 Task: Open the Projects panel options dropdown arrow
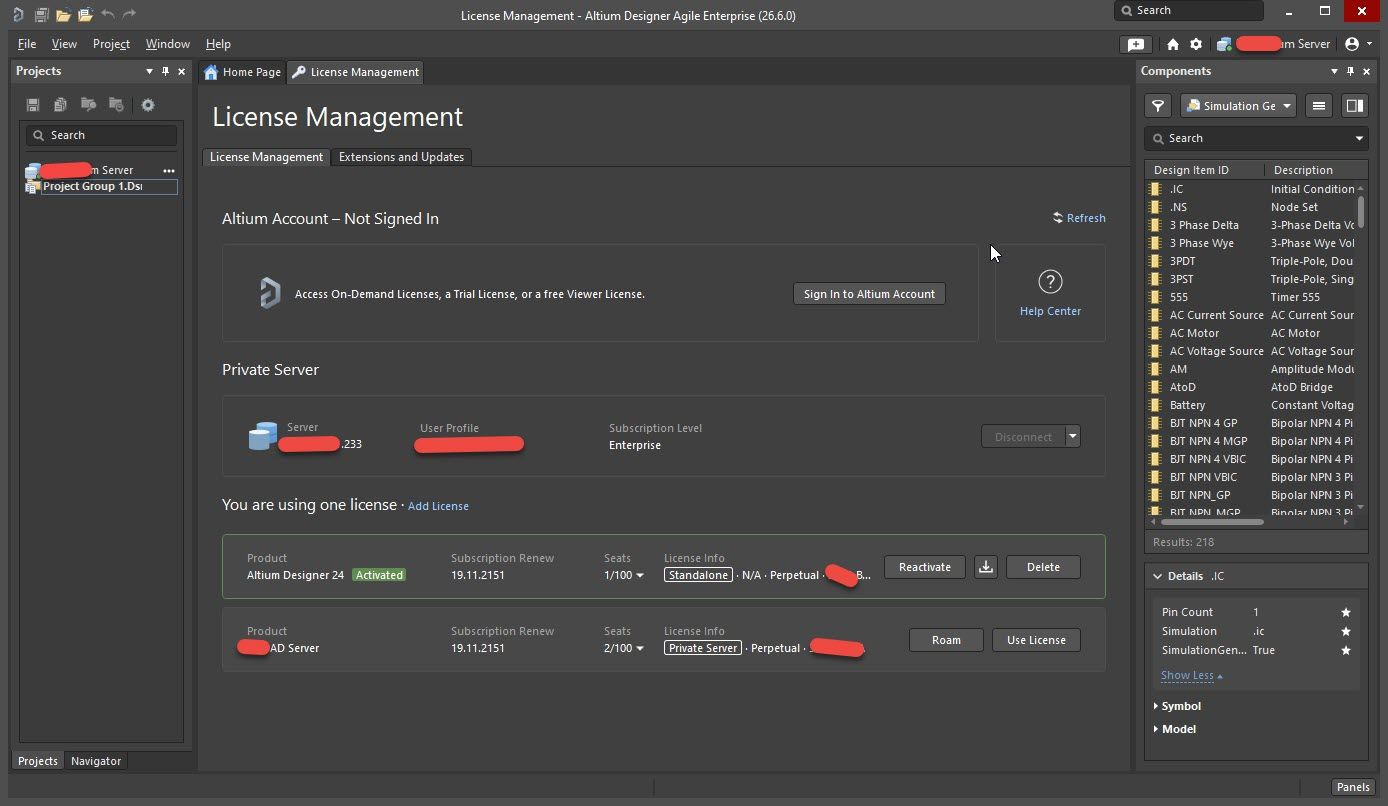coord(149,71)
